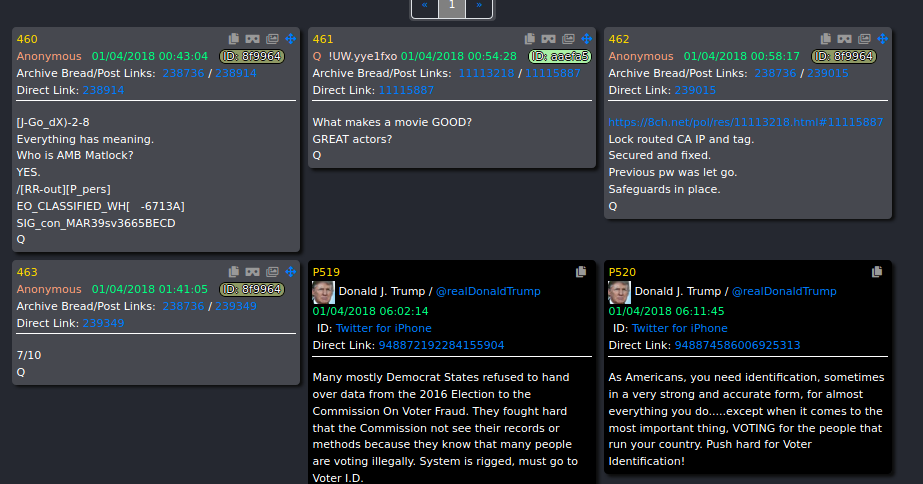Click post number 462
This screenshot has width=923, height=484.
(x=619, y=39)
